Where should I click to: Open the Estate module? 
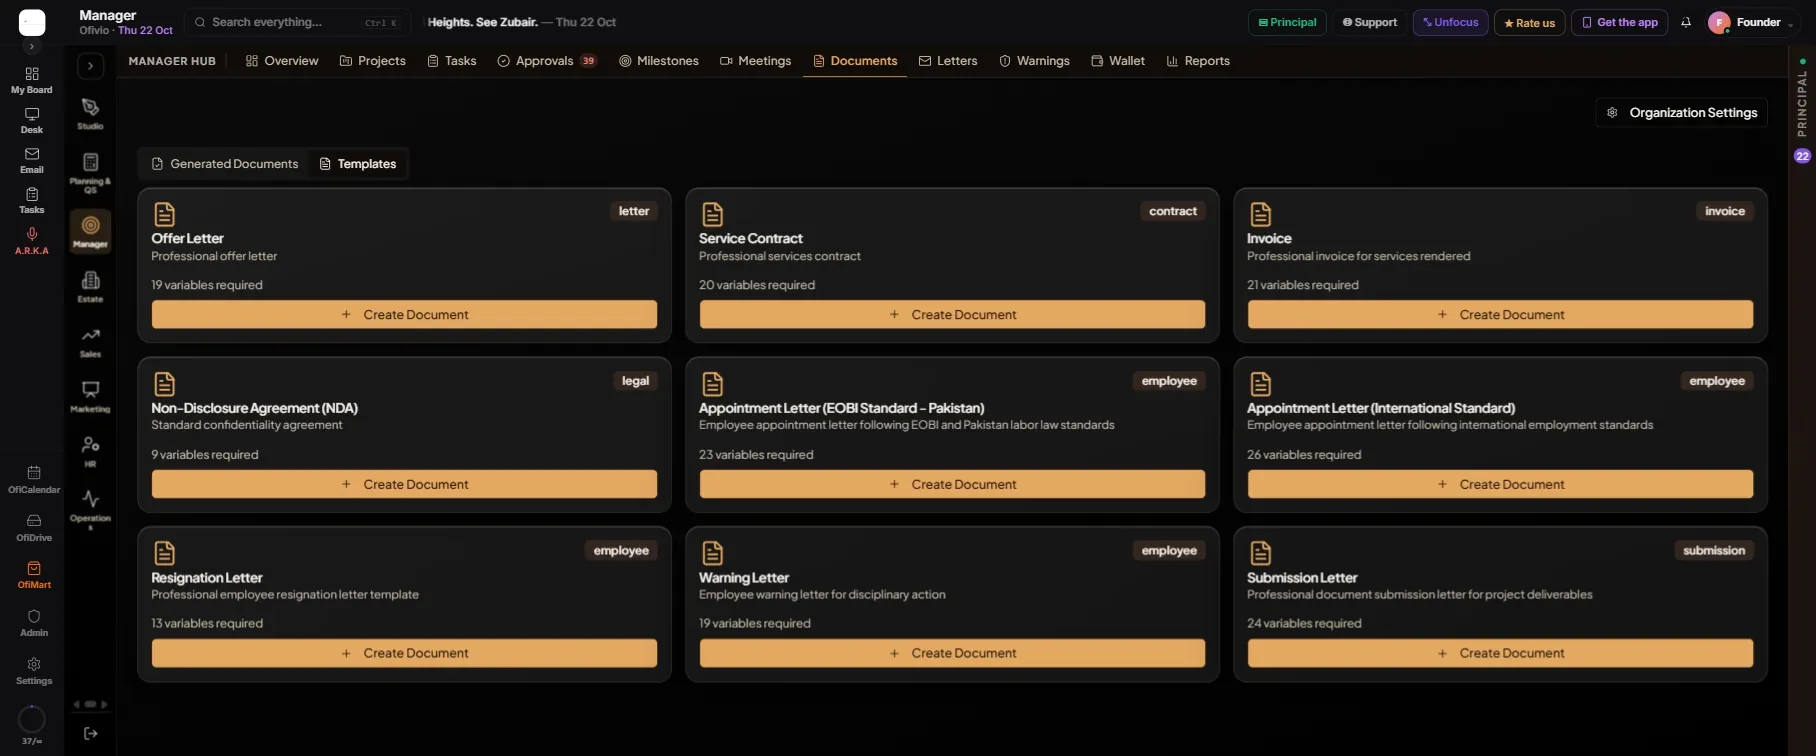(x=90, y=287)
